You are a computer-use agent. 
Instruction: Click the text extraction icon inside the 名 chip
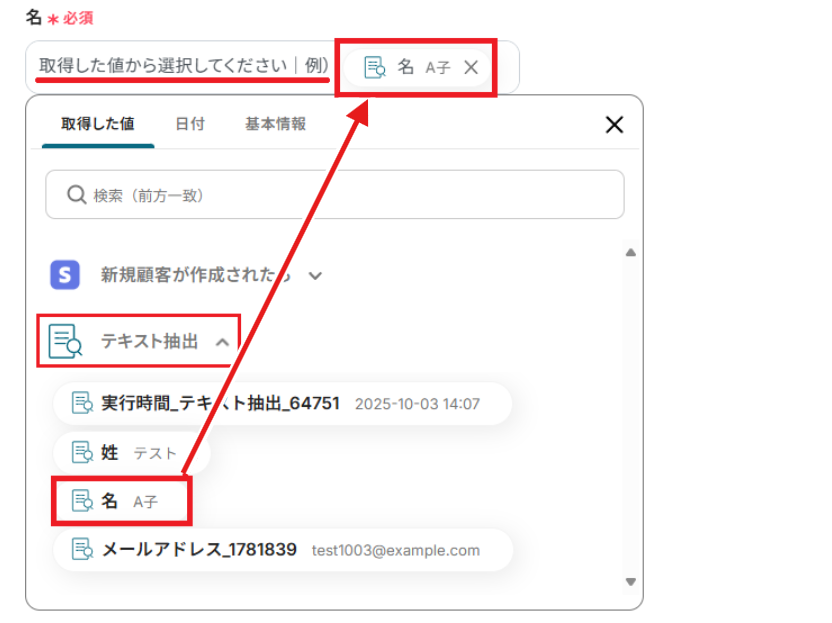[375, 67]
